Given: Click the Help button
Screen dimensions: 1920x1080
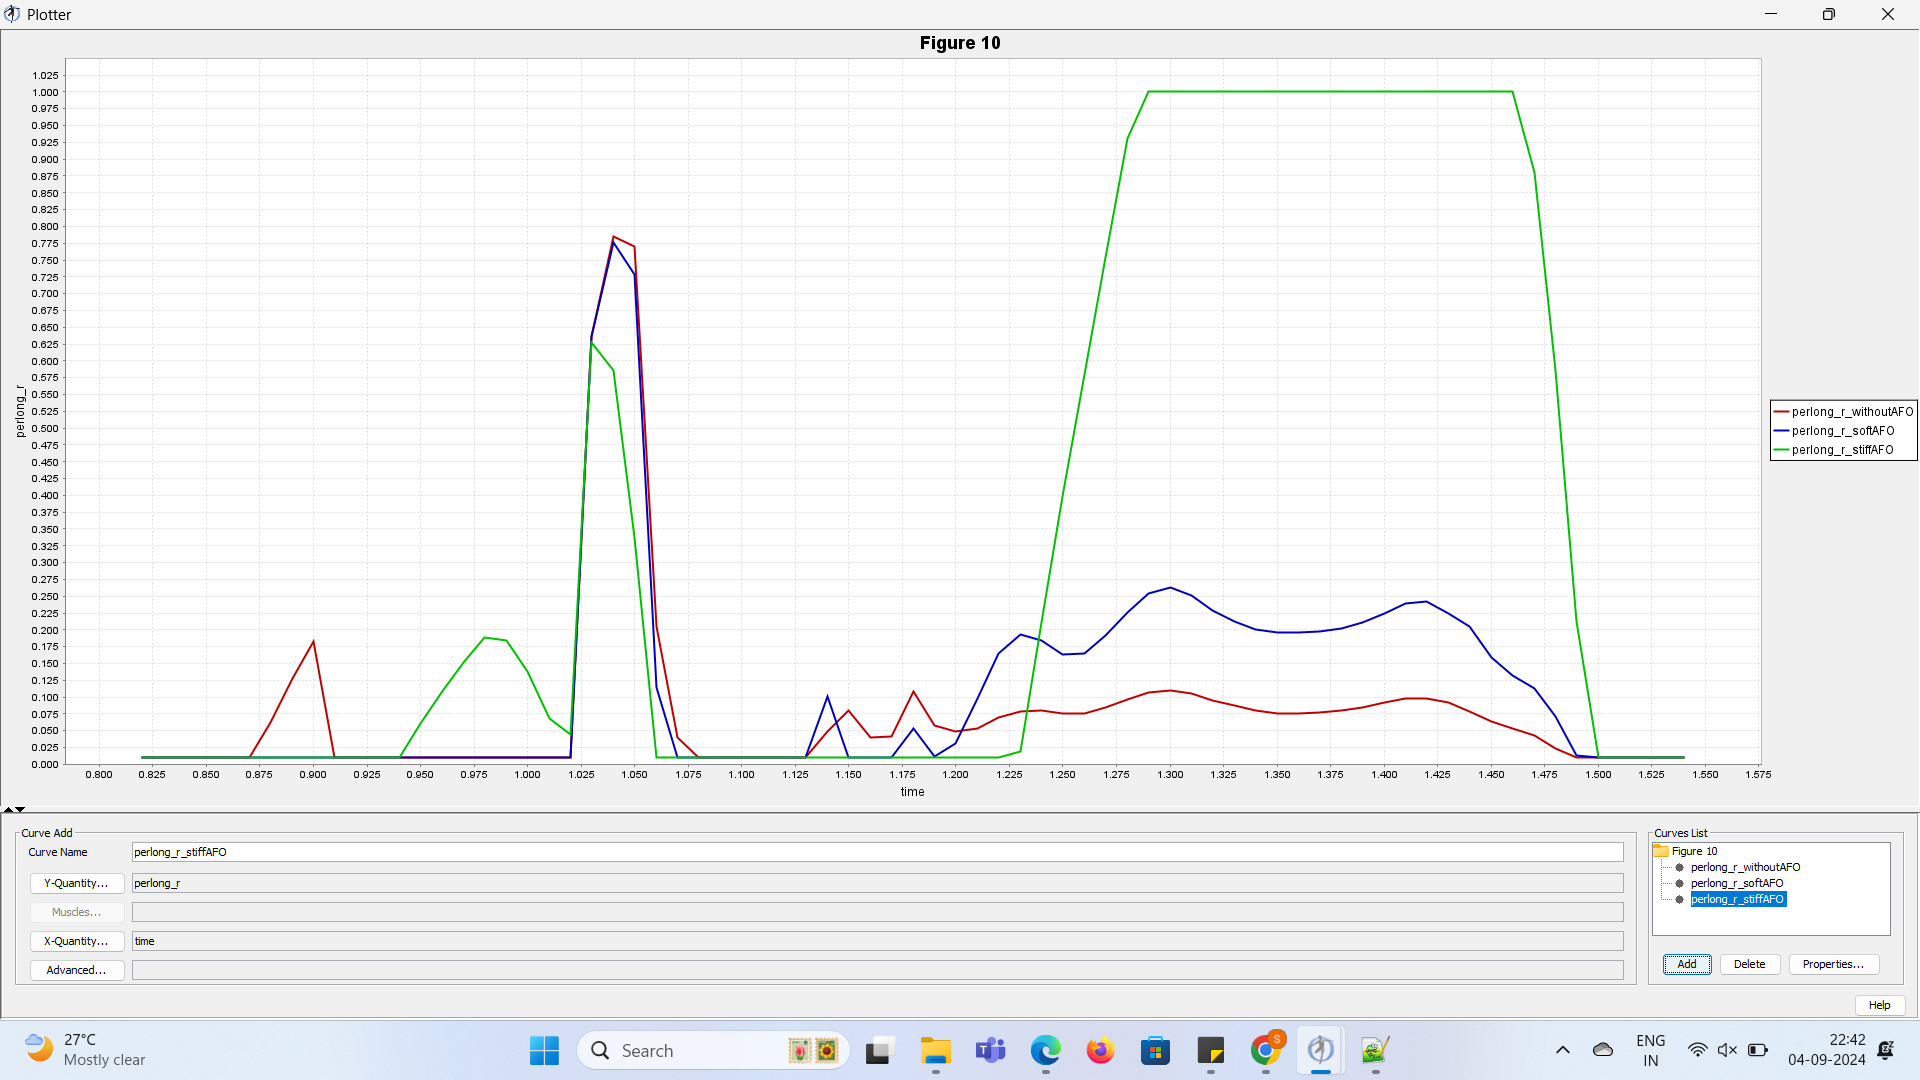Looking at the screenshot, I should [x=1879, y=1005].
